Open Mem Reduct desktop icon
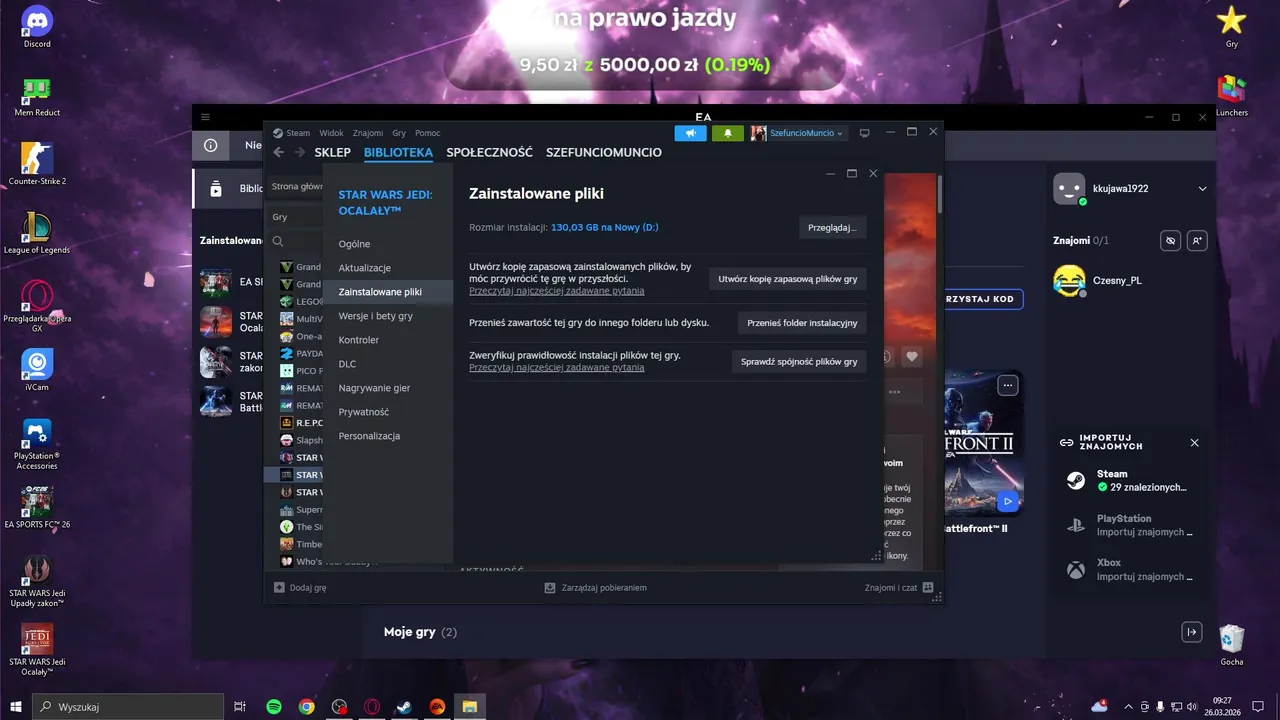 [x=37, y=97]
